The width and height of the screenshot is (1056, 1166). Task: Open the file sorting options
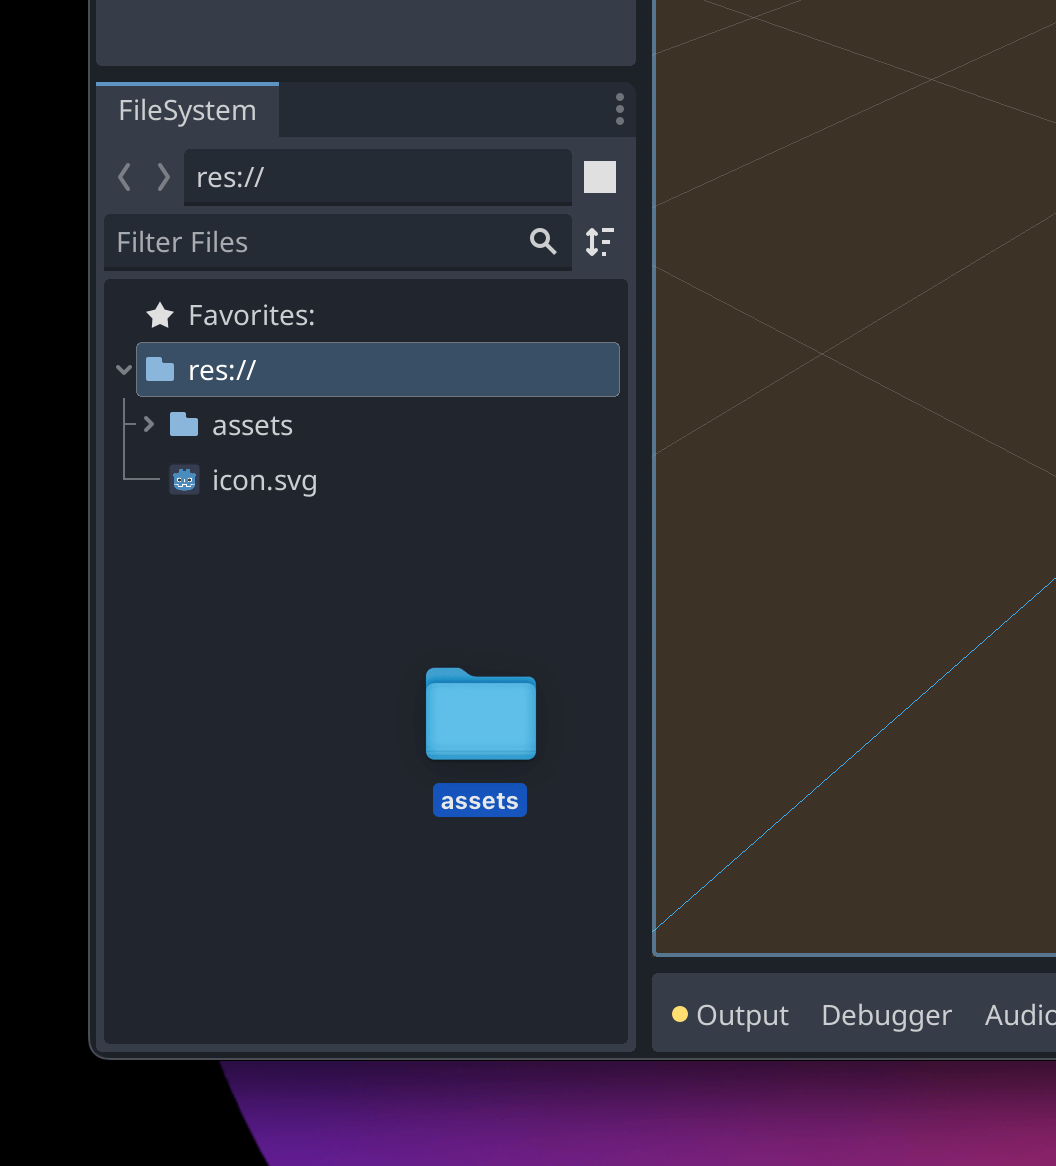(x=600, y=242)
